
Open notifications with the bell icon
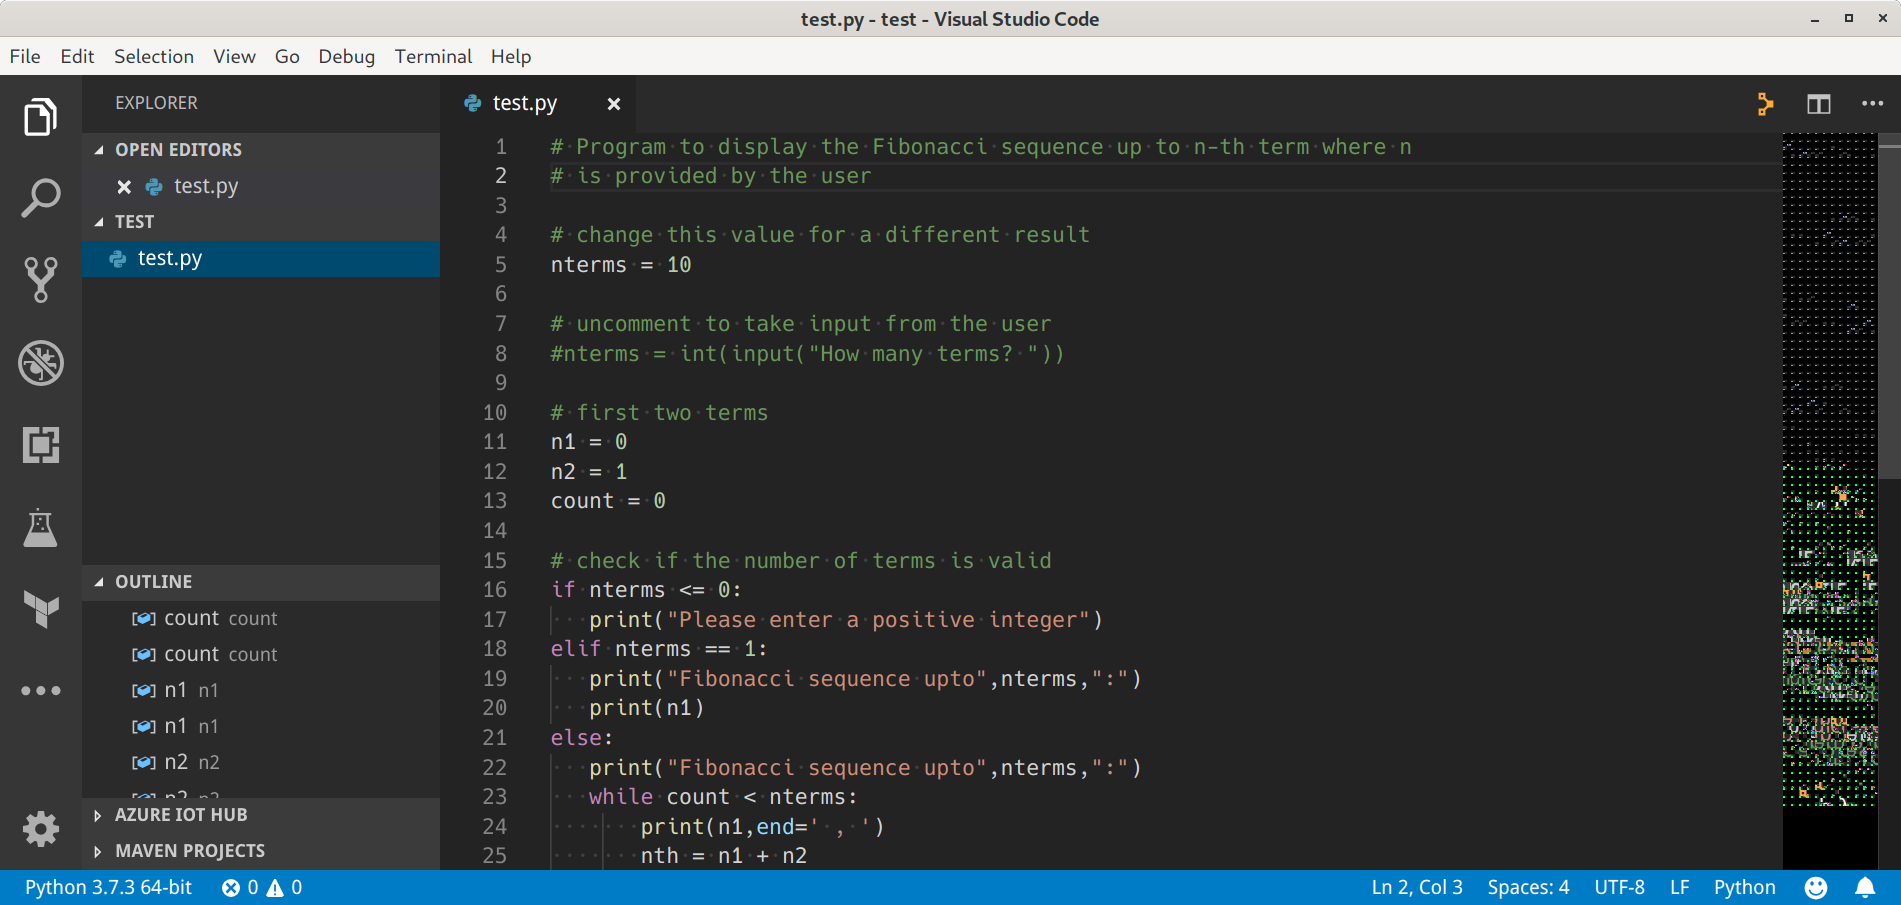(1866, 886)
